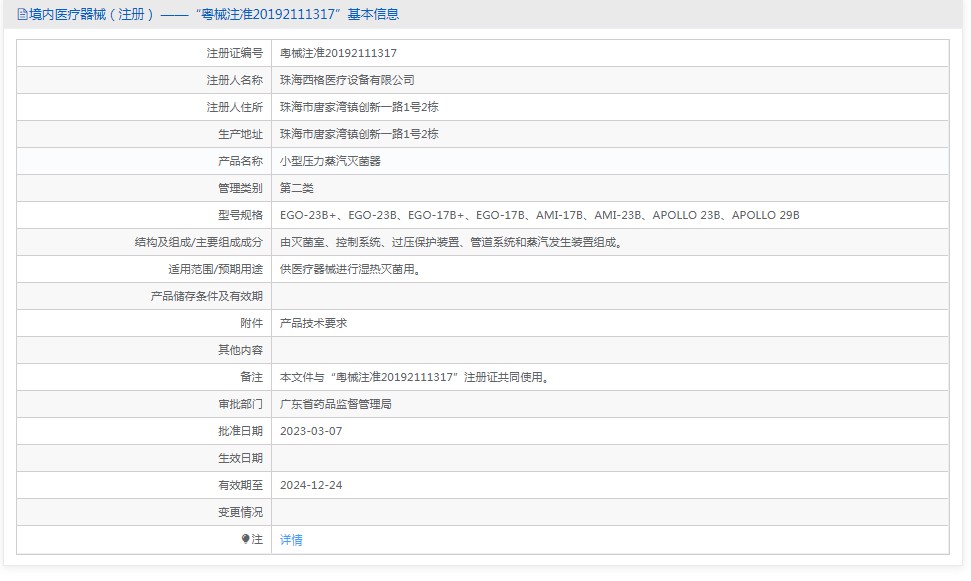971x581 pixels.
Task: Click the document icon beside the page title
Action: click(22, 14)
